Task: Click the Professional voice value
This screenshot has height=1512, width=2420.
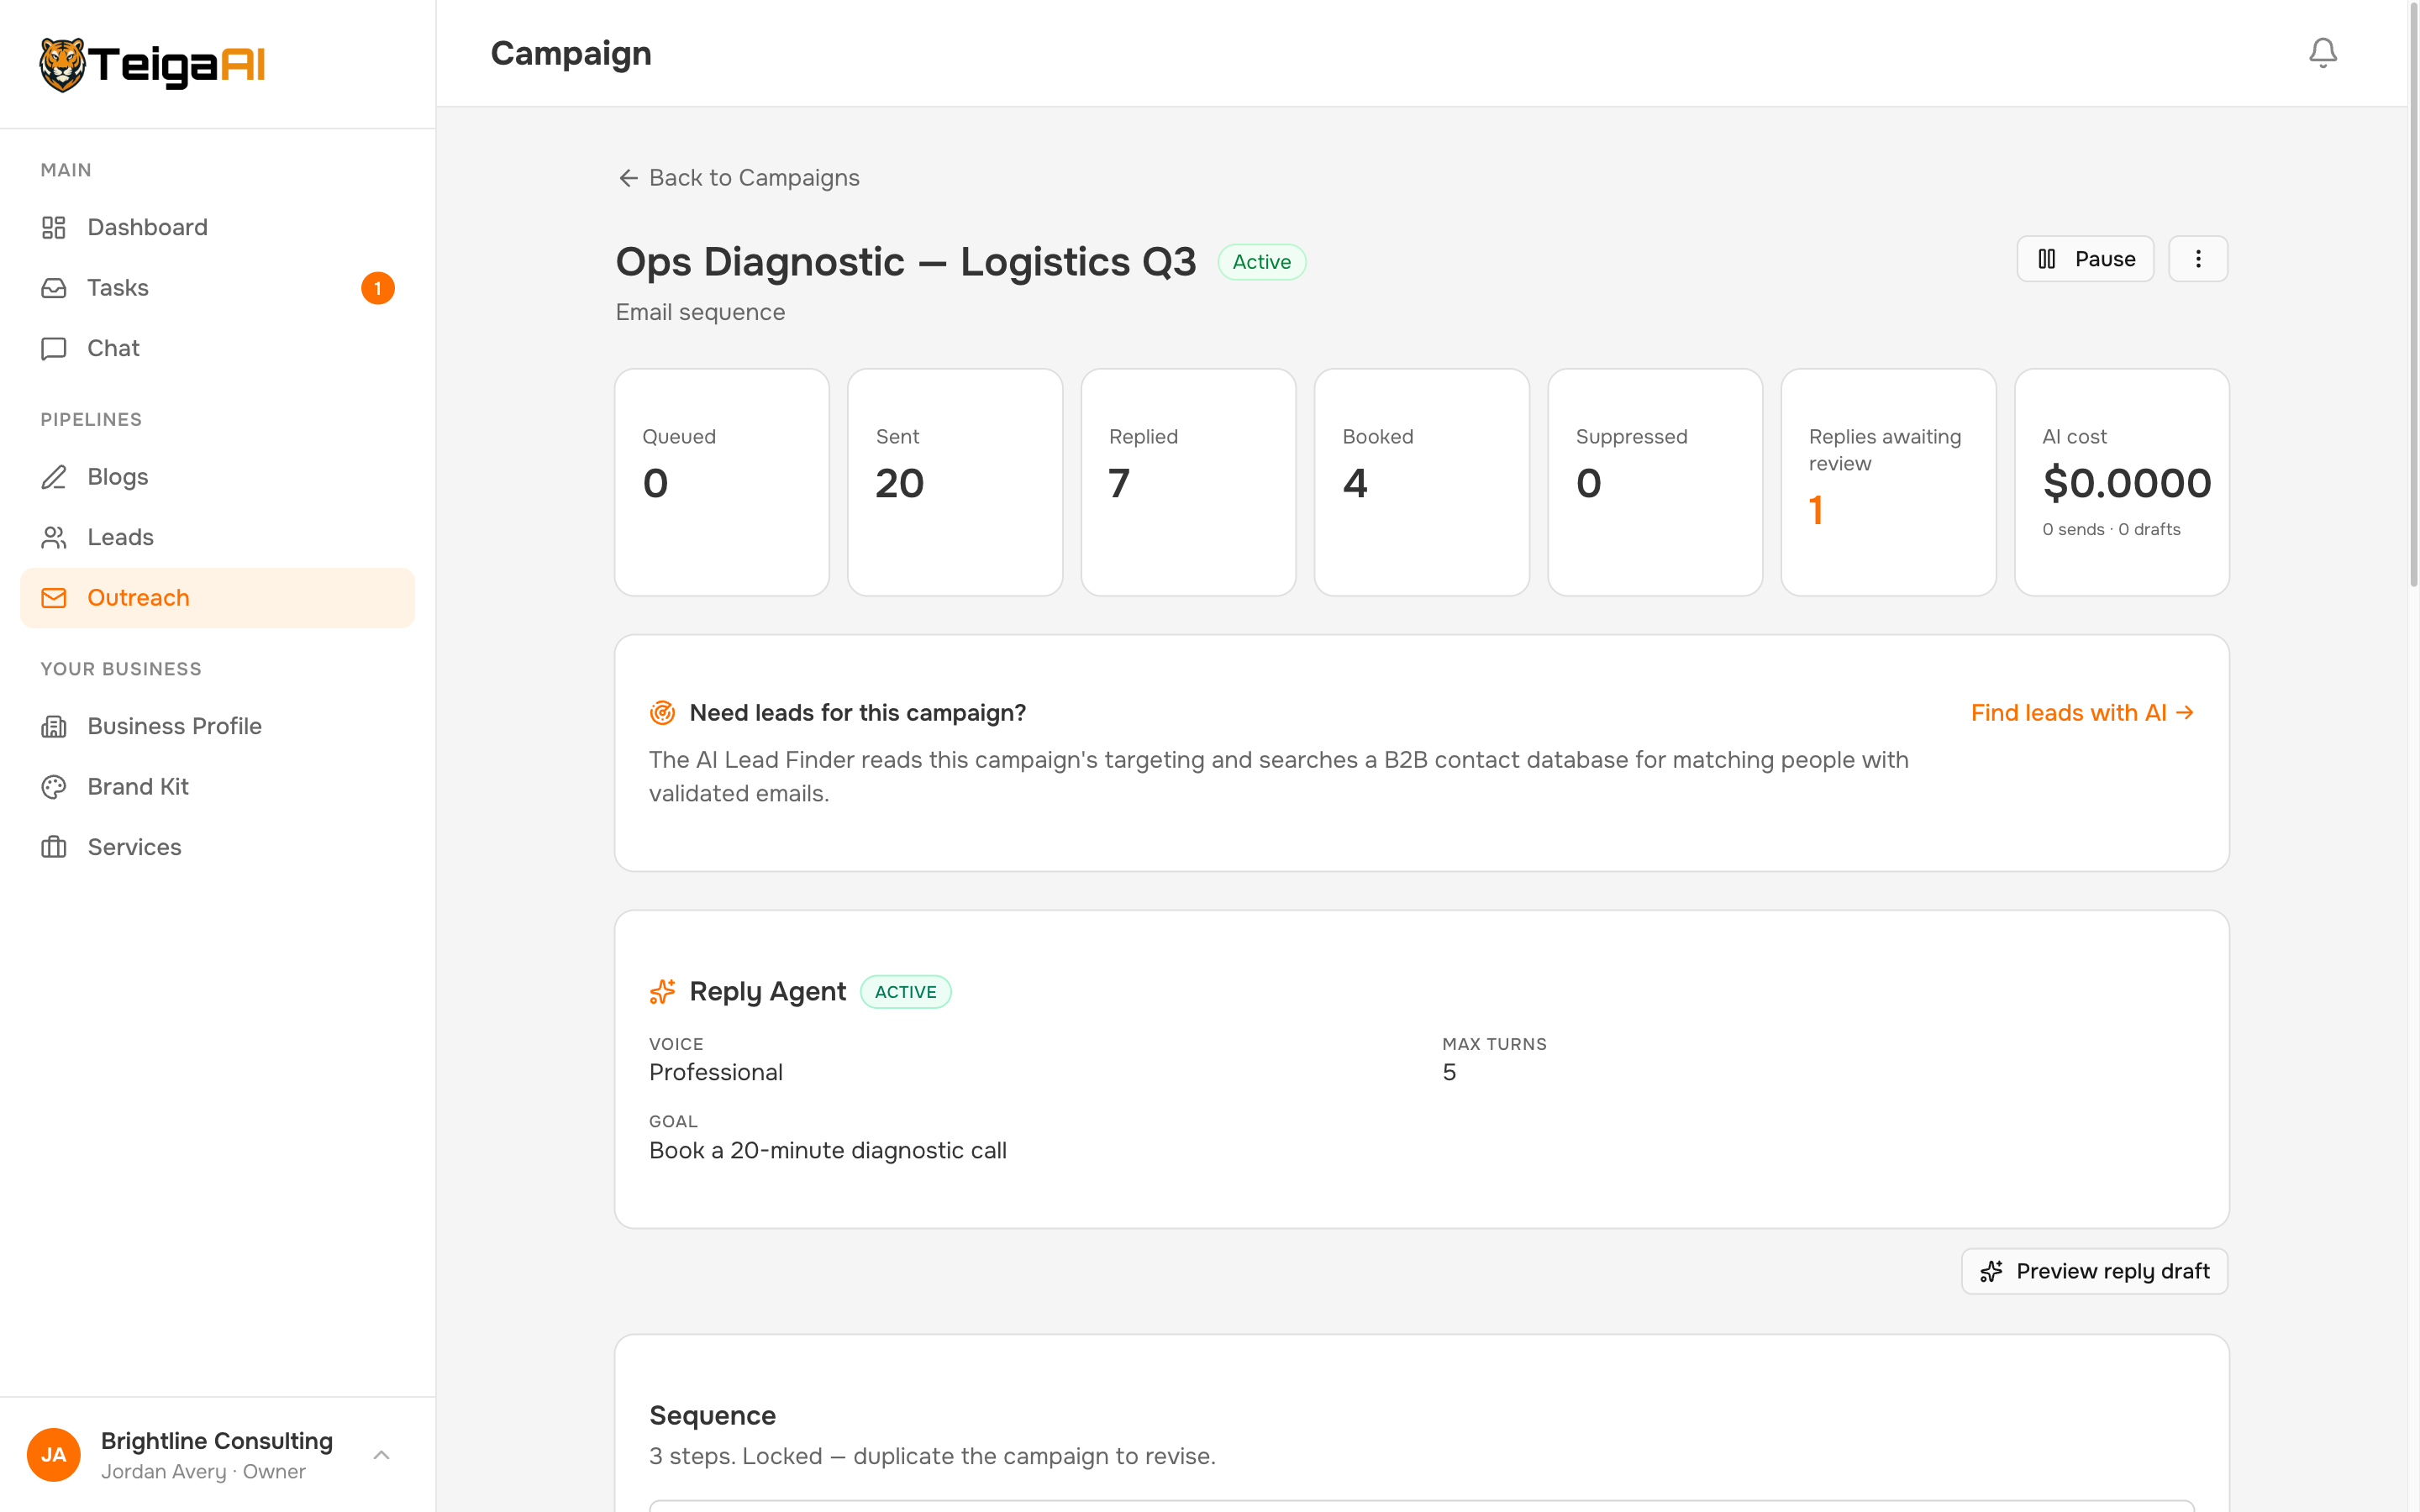Action: click(716, 1072)
